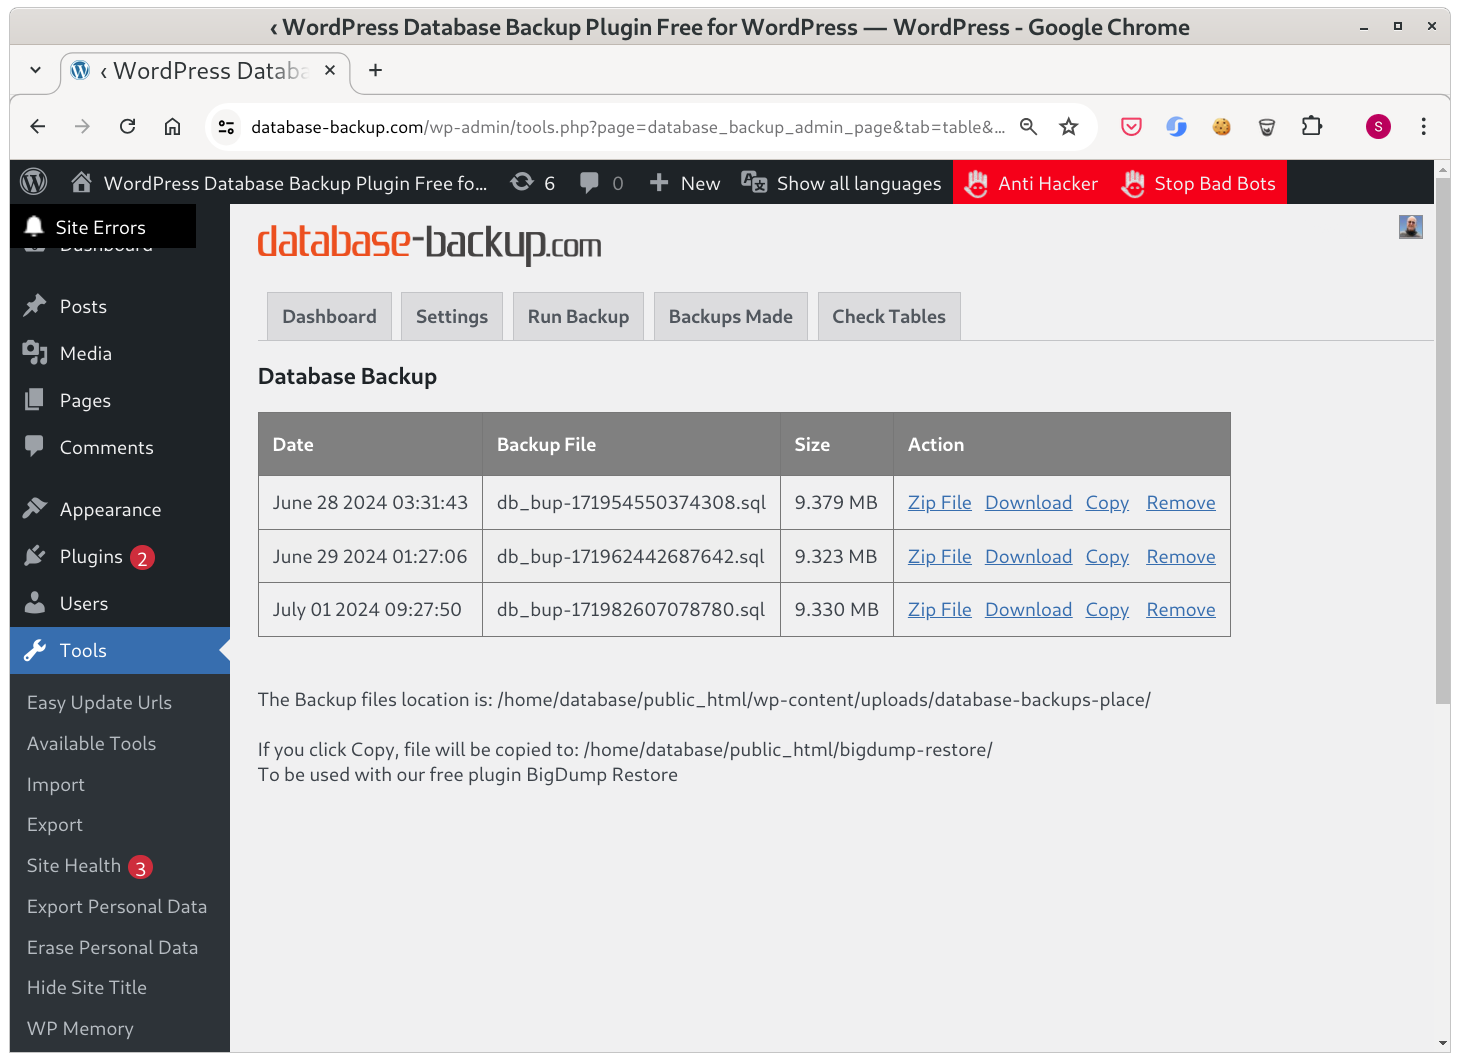Click the Anti Hacker admin bar item
This screenshot has width=1460, height=1062.
(1031, 183)
